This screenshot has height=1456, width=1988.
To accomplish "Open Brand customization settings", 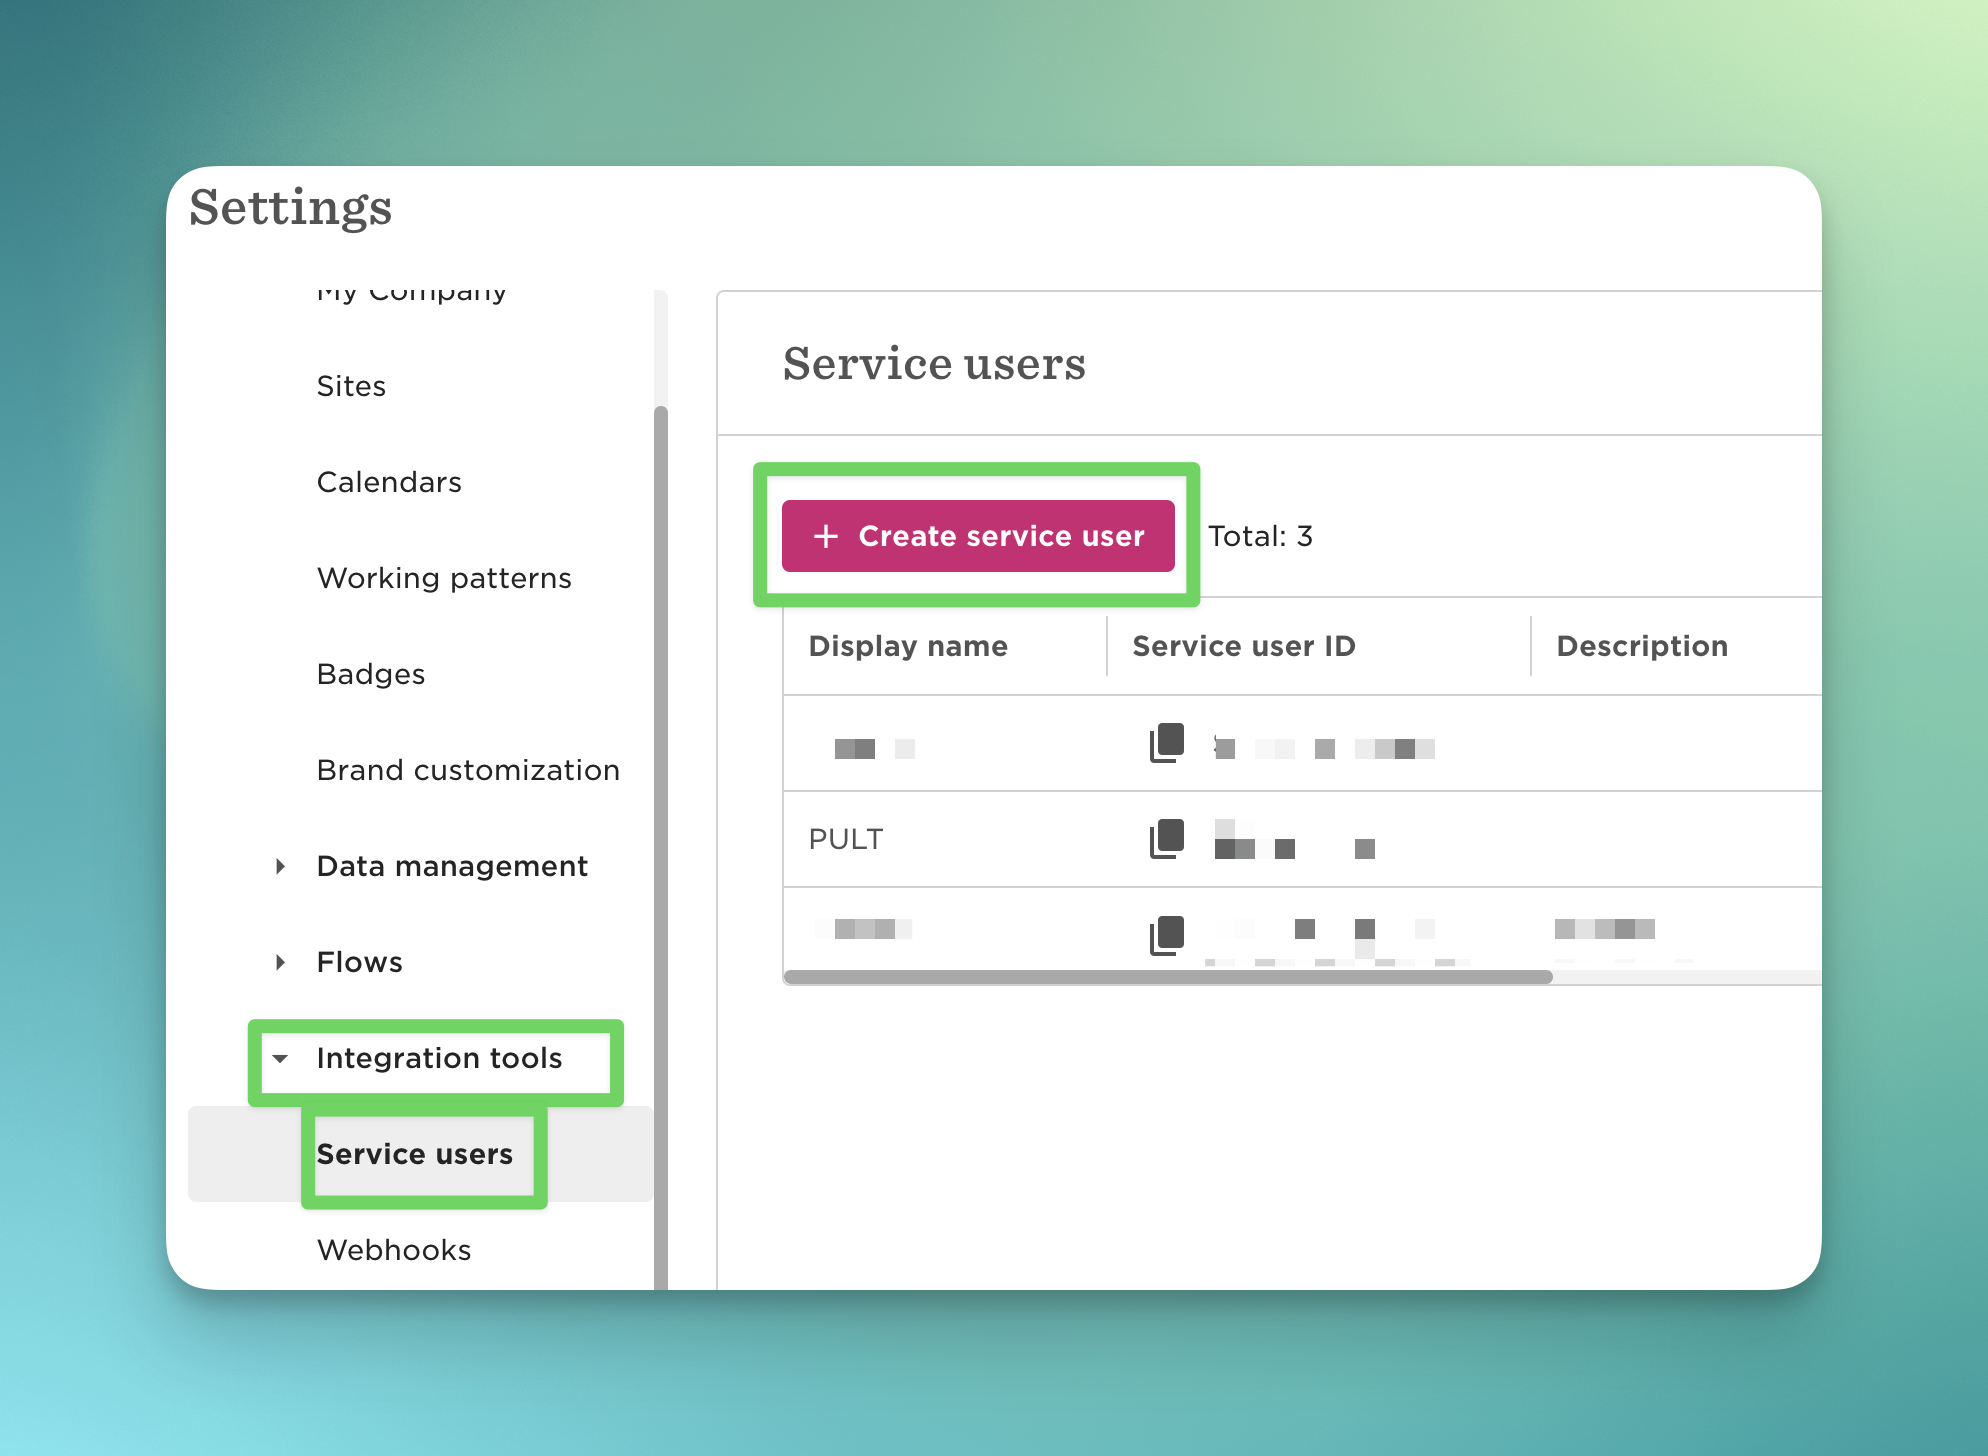I will [x=468, y=770].
